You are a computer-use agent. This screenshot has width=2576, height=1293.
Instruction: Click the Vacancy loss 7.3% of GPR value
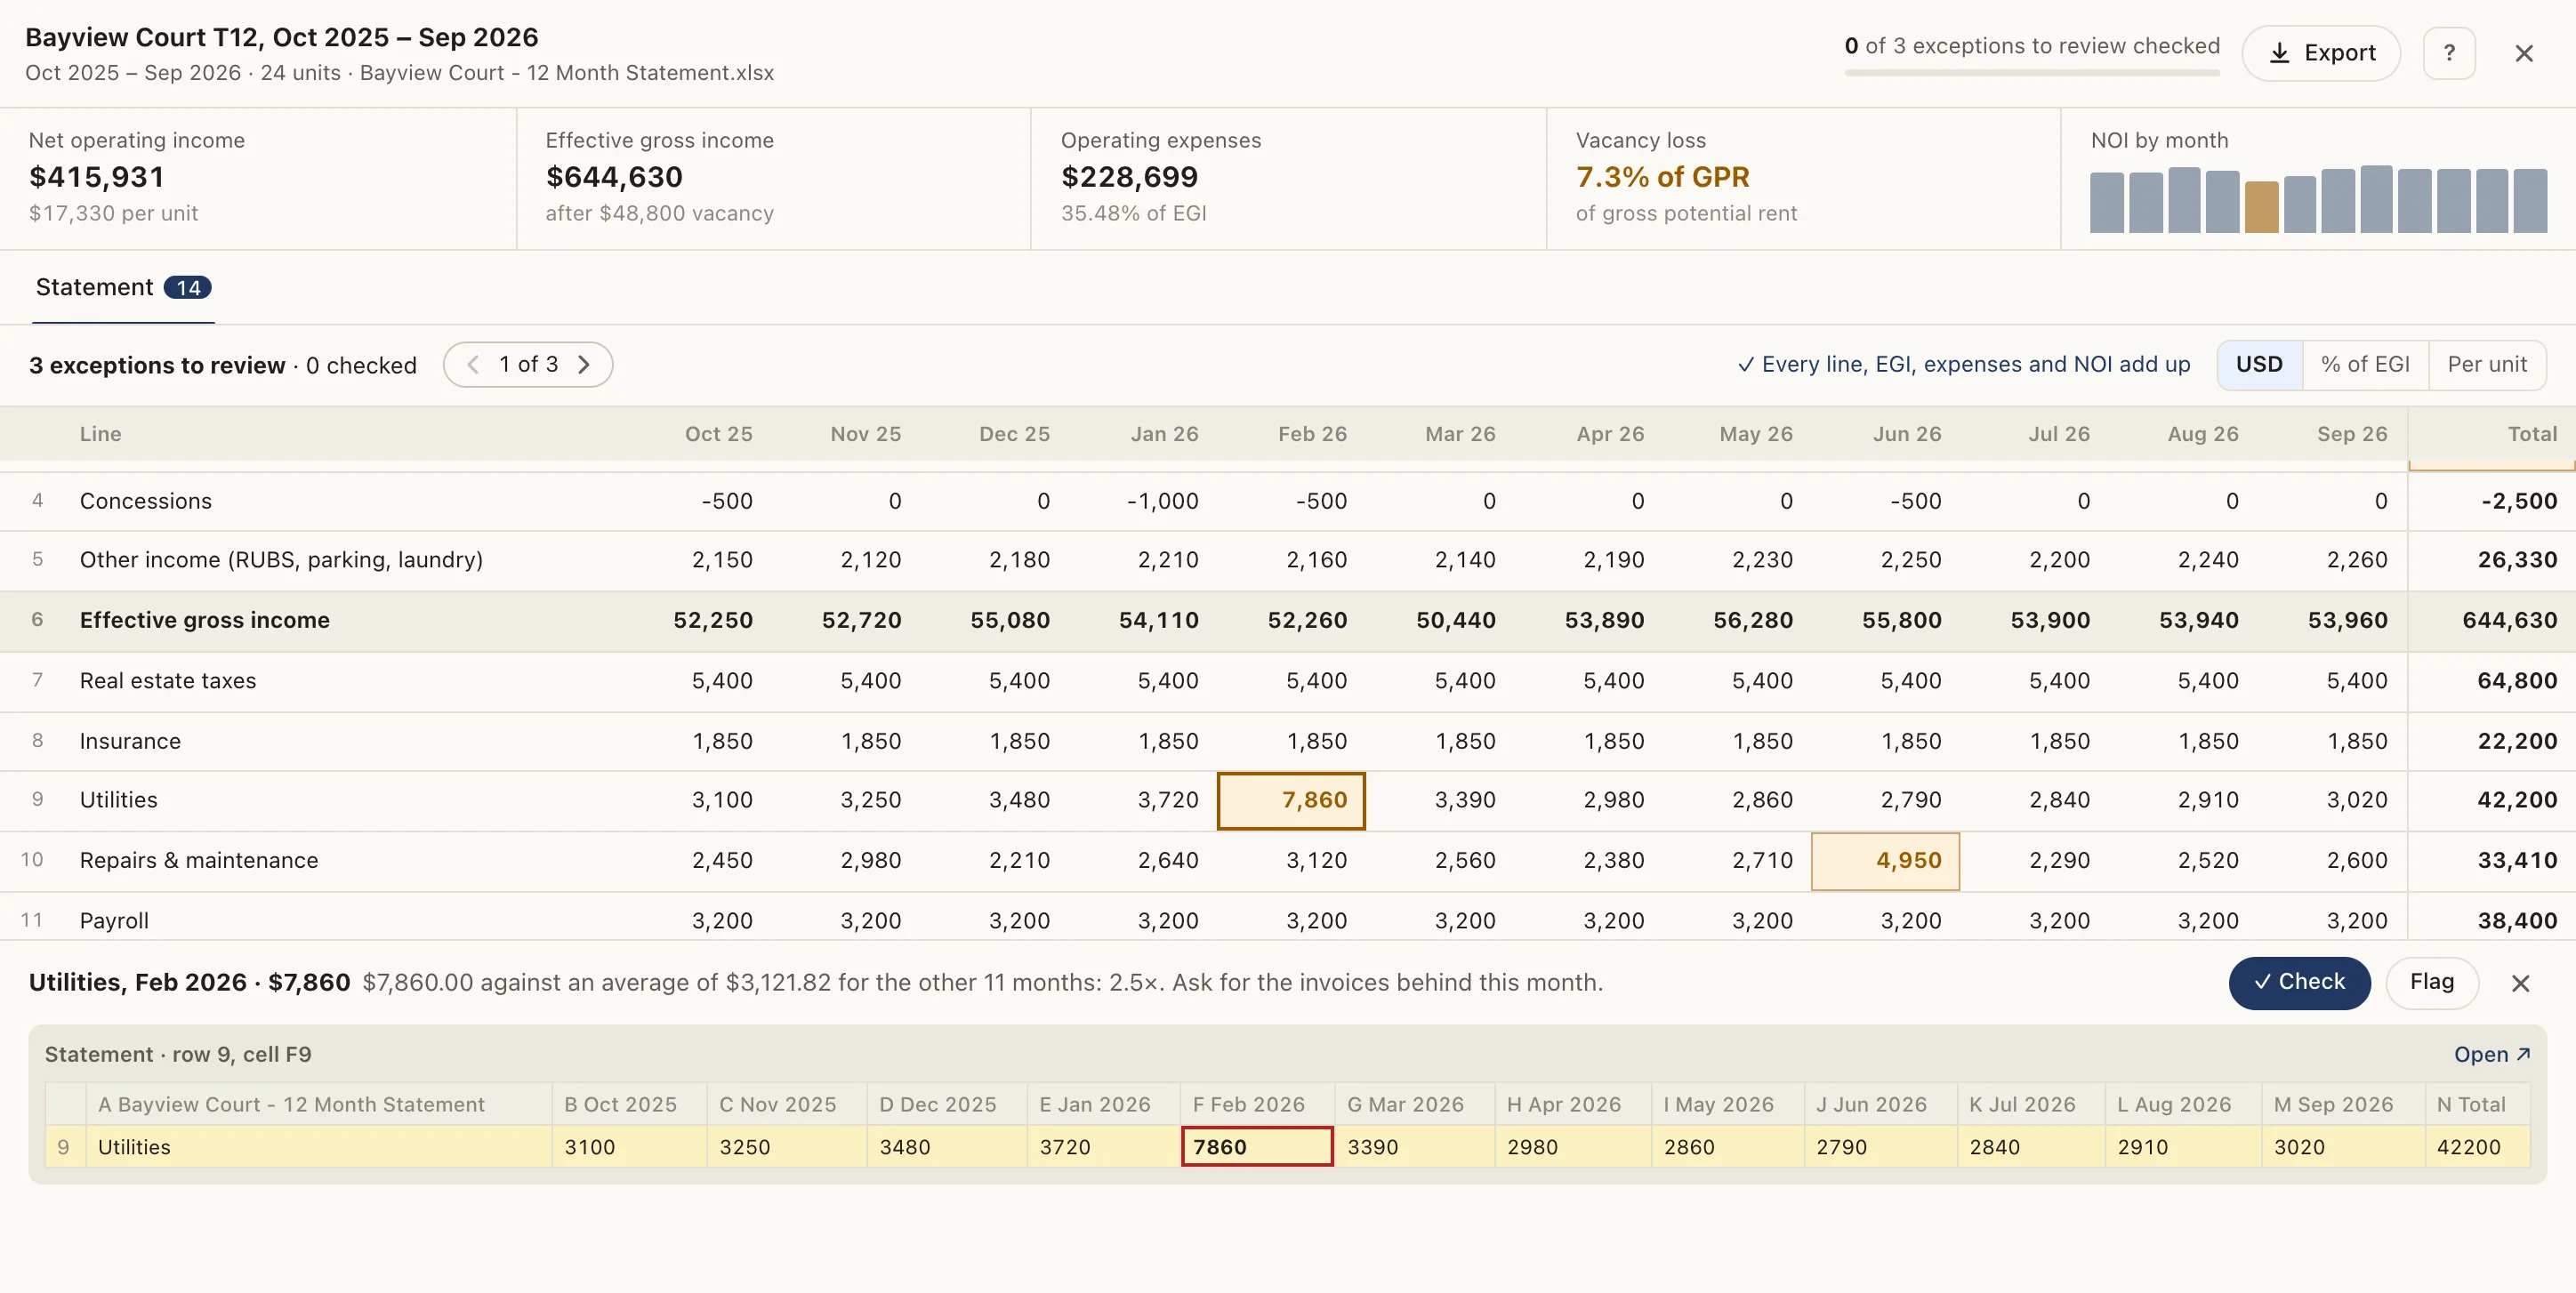pyautogui.click(x=1662, y=178)
